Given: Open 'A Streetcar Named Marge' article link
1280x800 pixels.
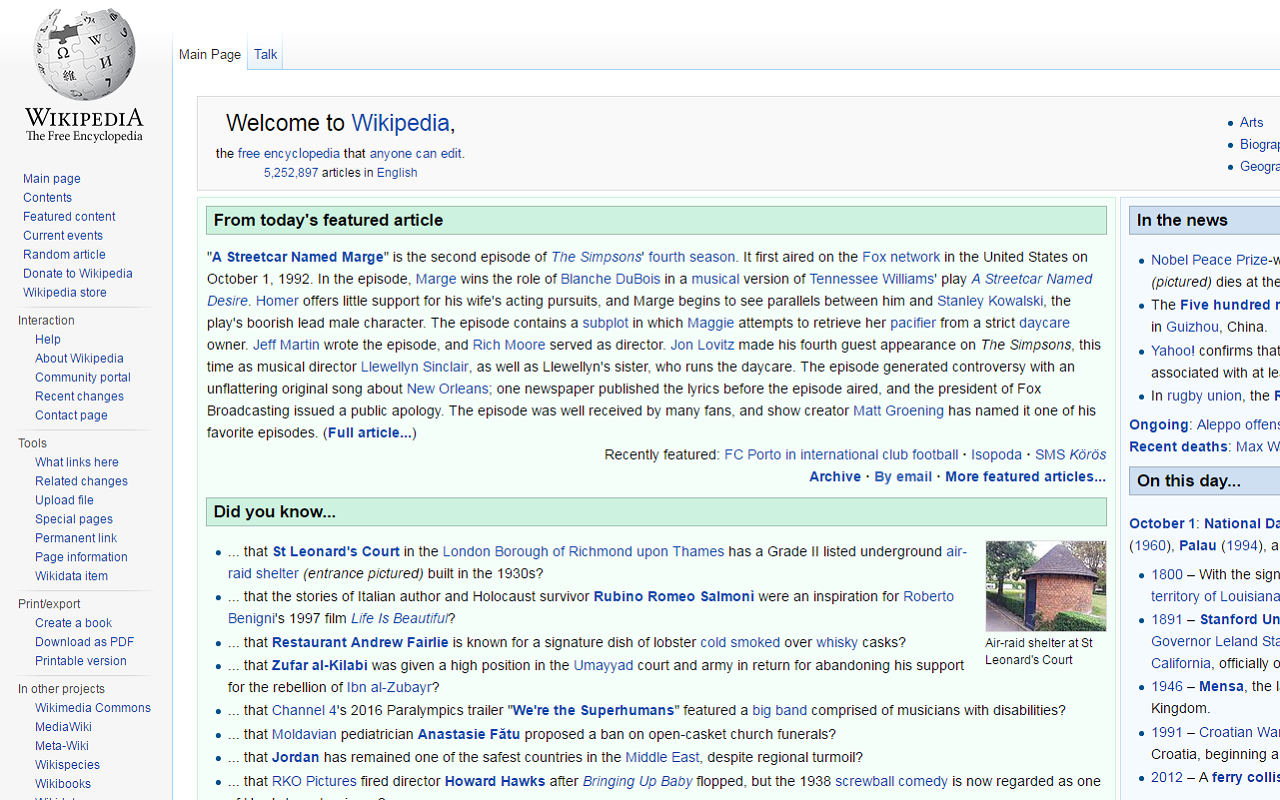Looking at the screenshot, I should [x=298, y=258].
